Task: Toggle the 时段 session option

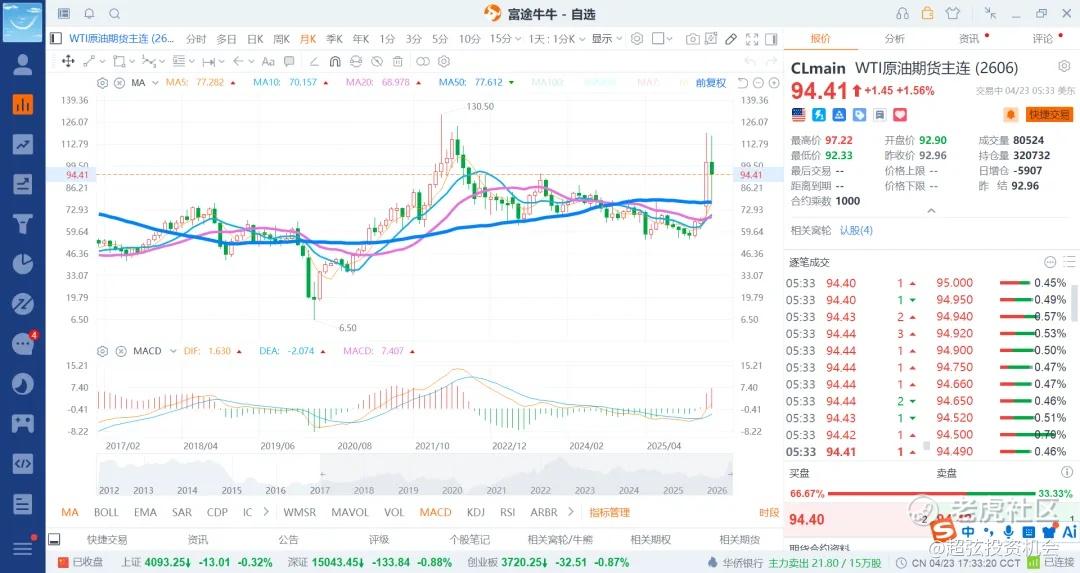Action: [769, 512]
